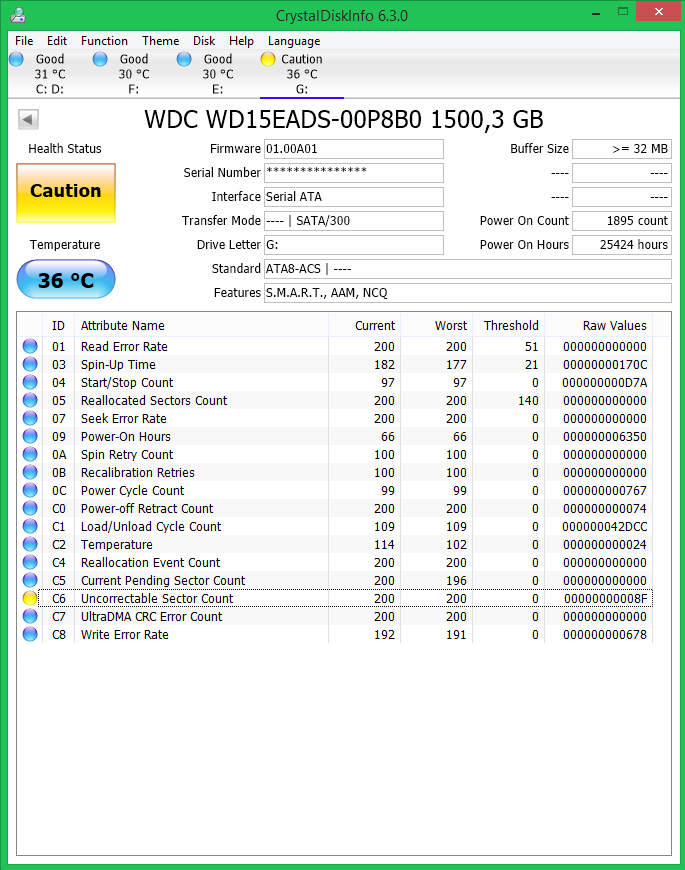Click raw value 000000042DCC
Viewport: 685px width, 870px height.
tap(605, 527)
